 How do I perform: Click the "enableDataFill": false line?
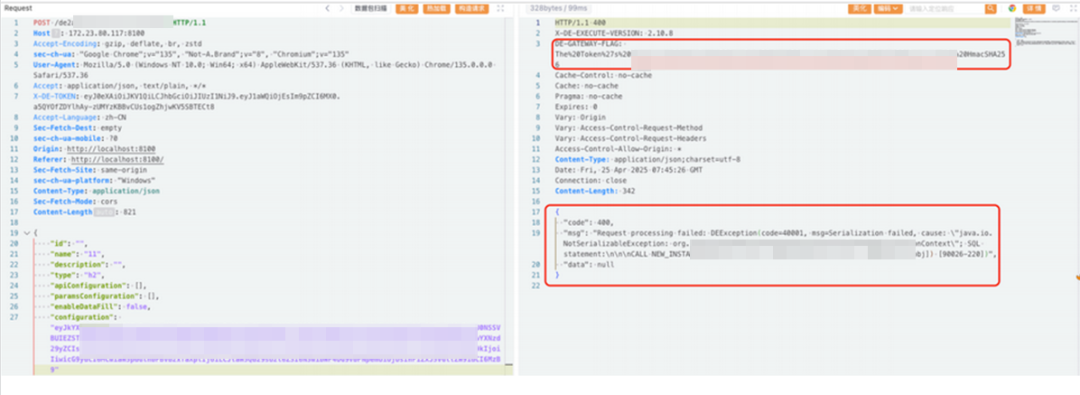pos(101,306)
